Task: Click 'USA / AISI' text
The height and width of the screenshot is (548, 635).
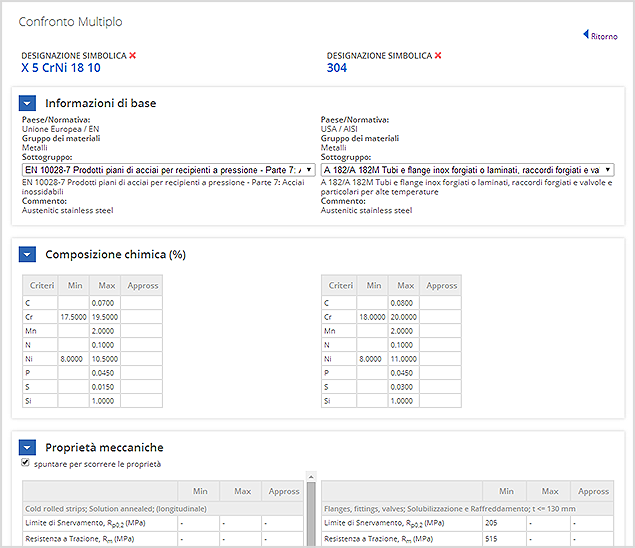Action: [x=339, y=129]
